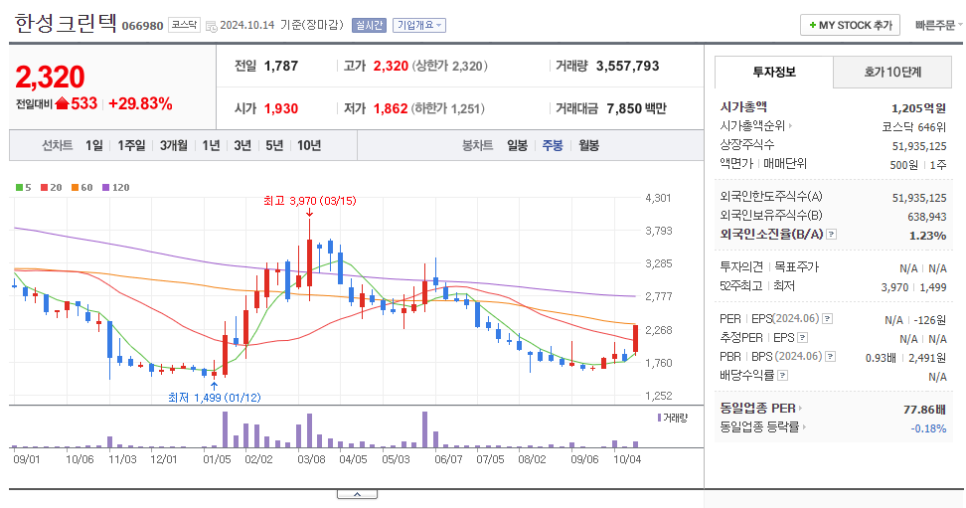966x508 pixels.
Task: Open 시가총액순위 arrow link
Action: point(757,126)
